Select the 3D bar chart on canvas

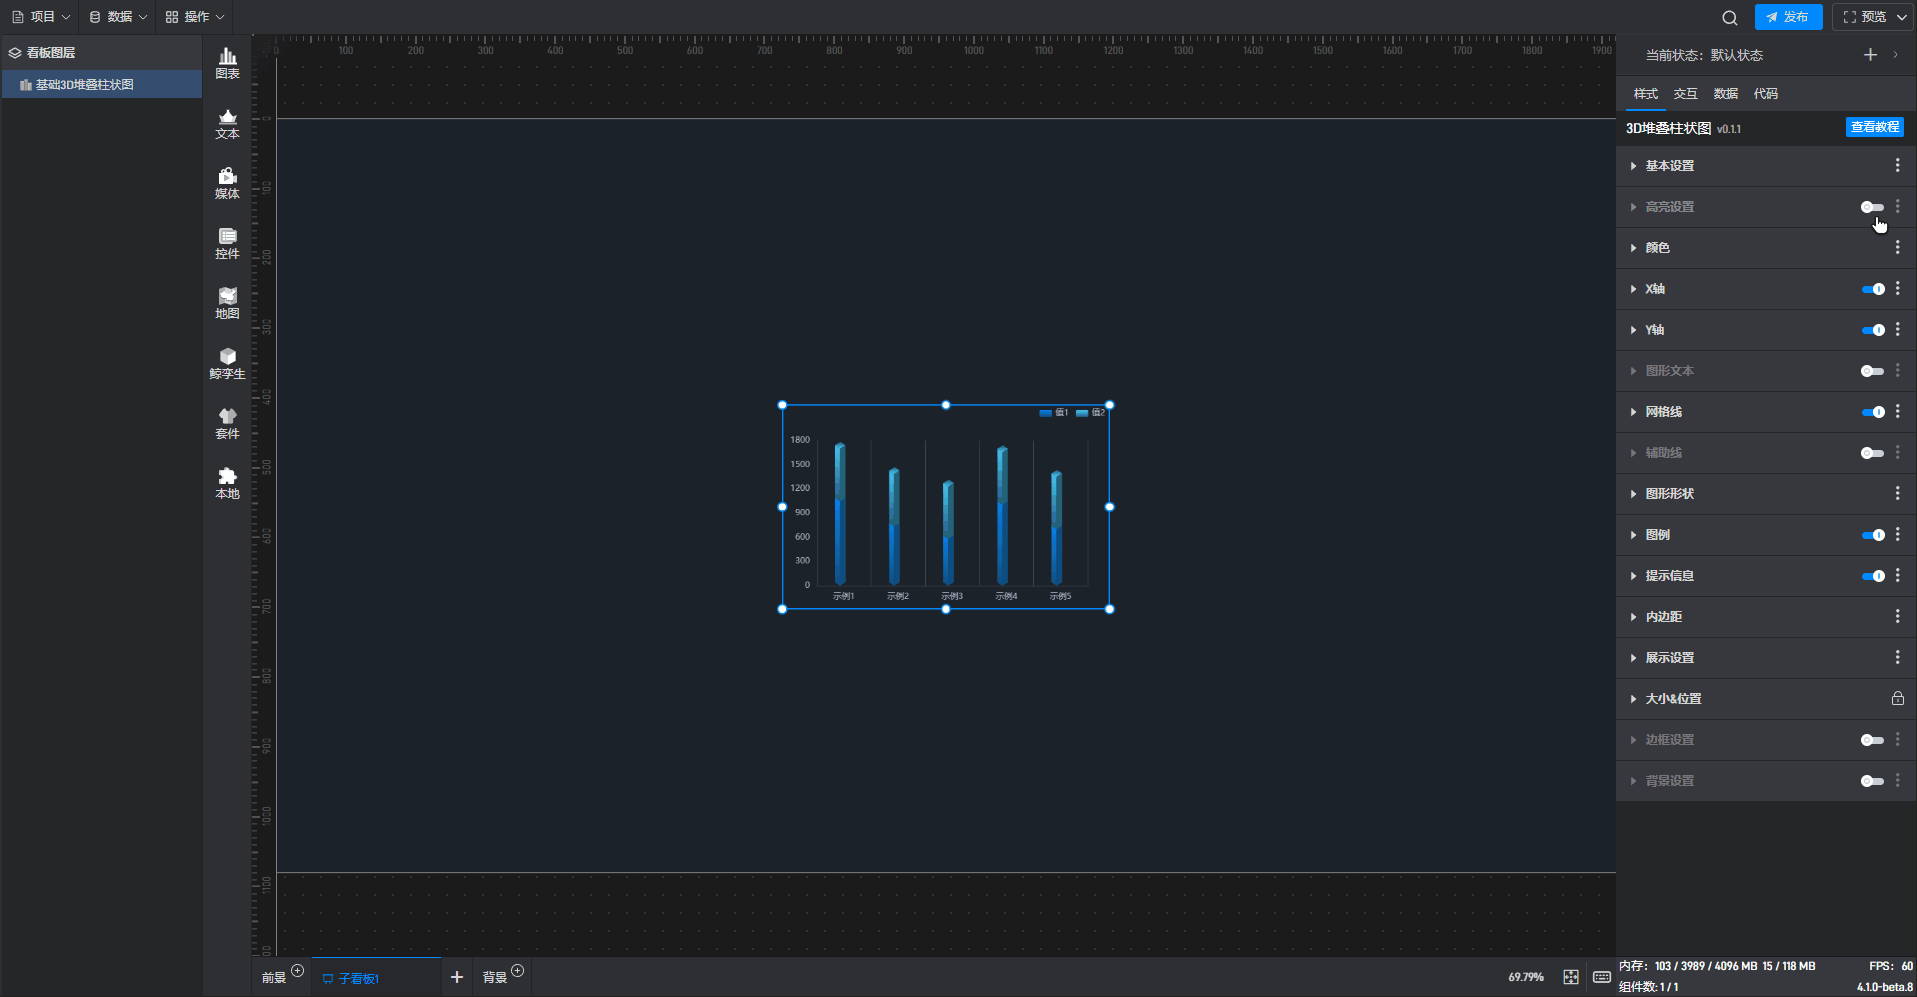(x=945, y=507)
